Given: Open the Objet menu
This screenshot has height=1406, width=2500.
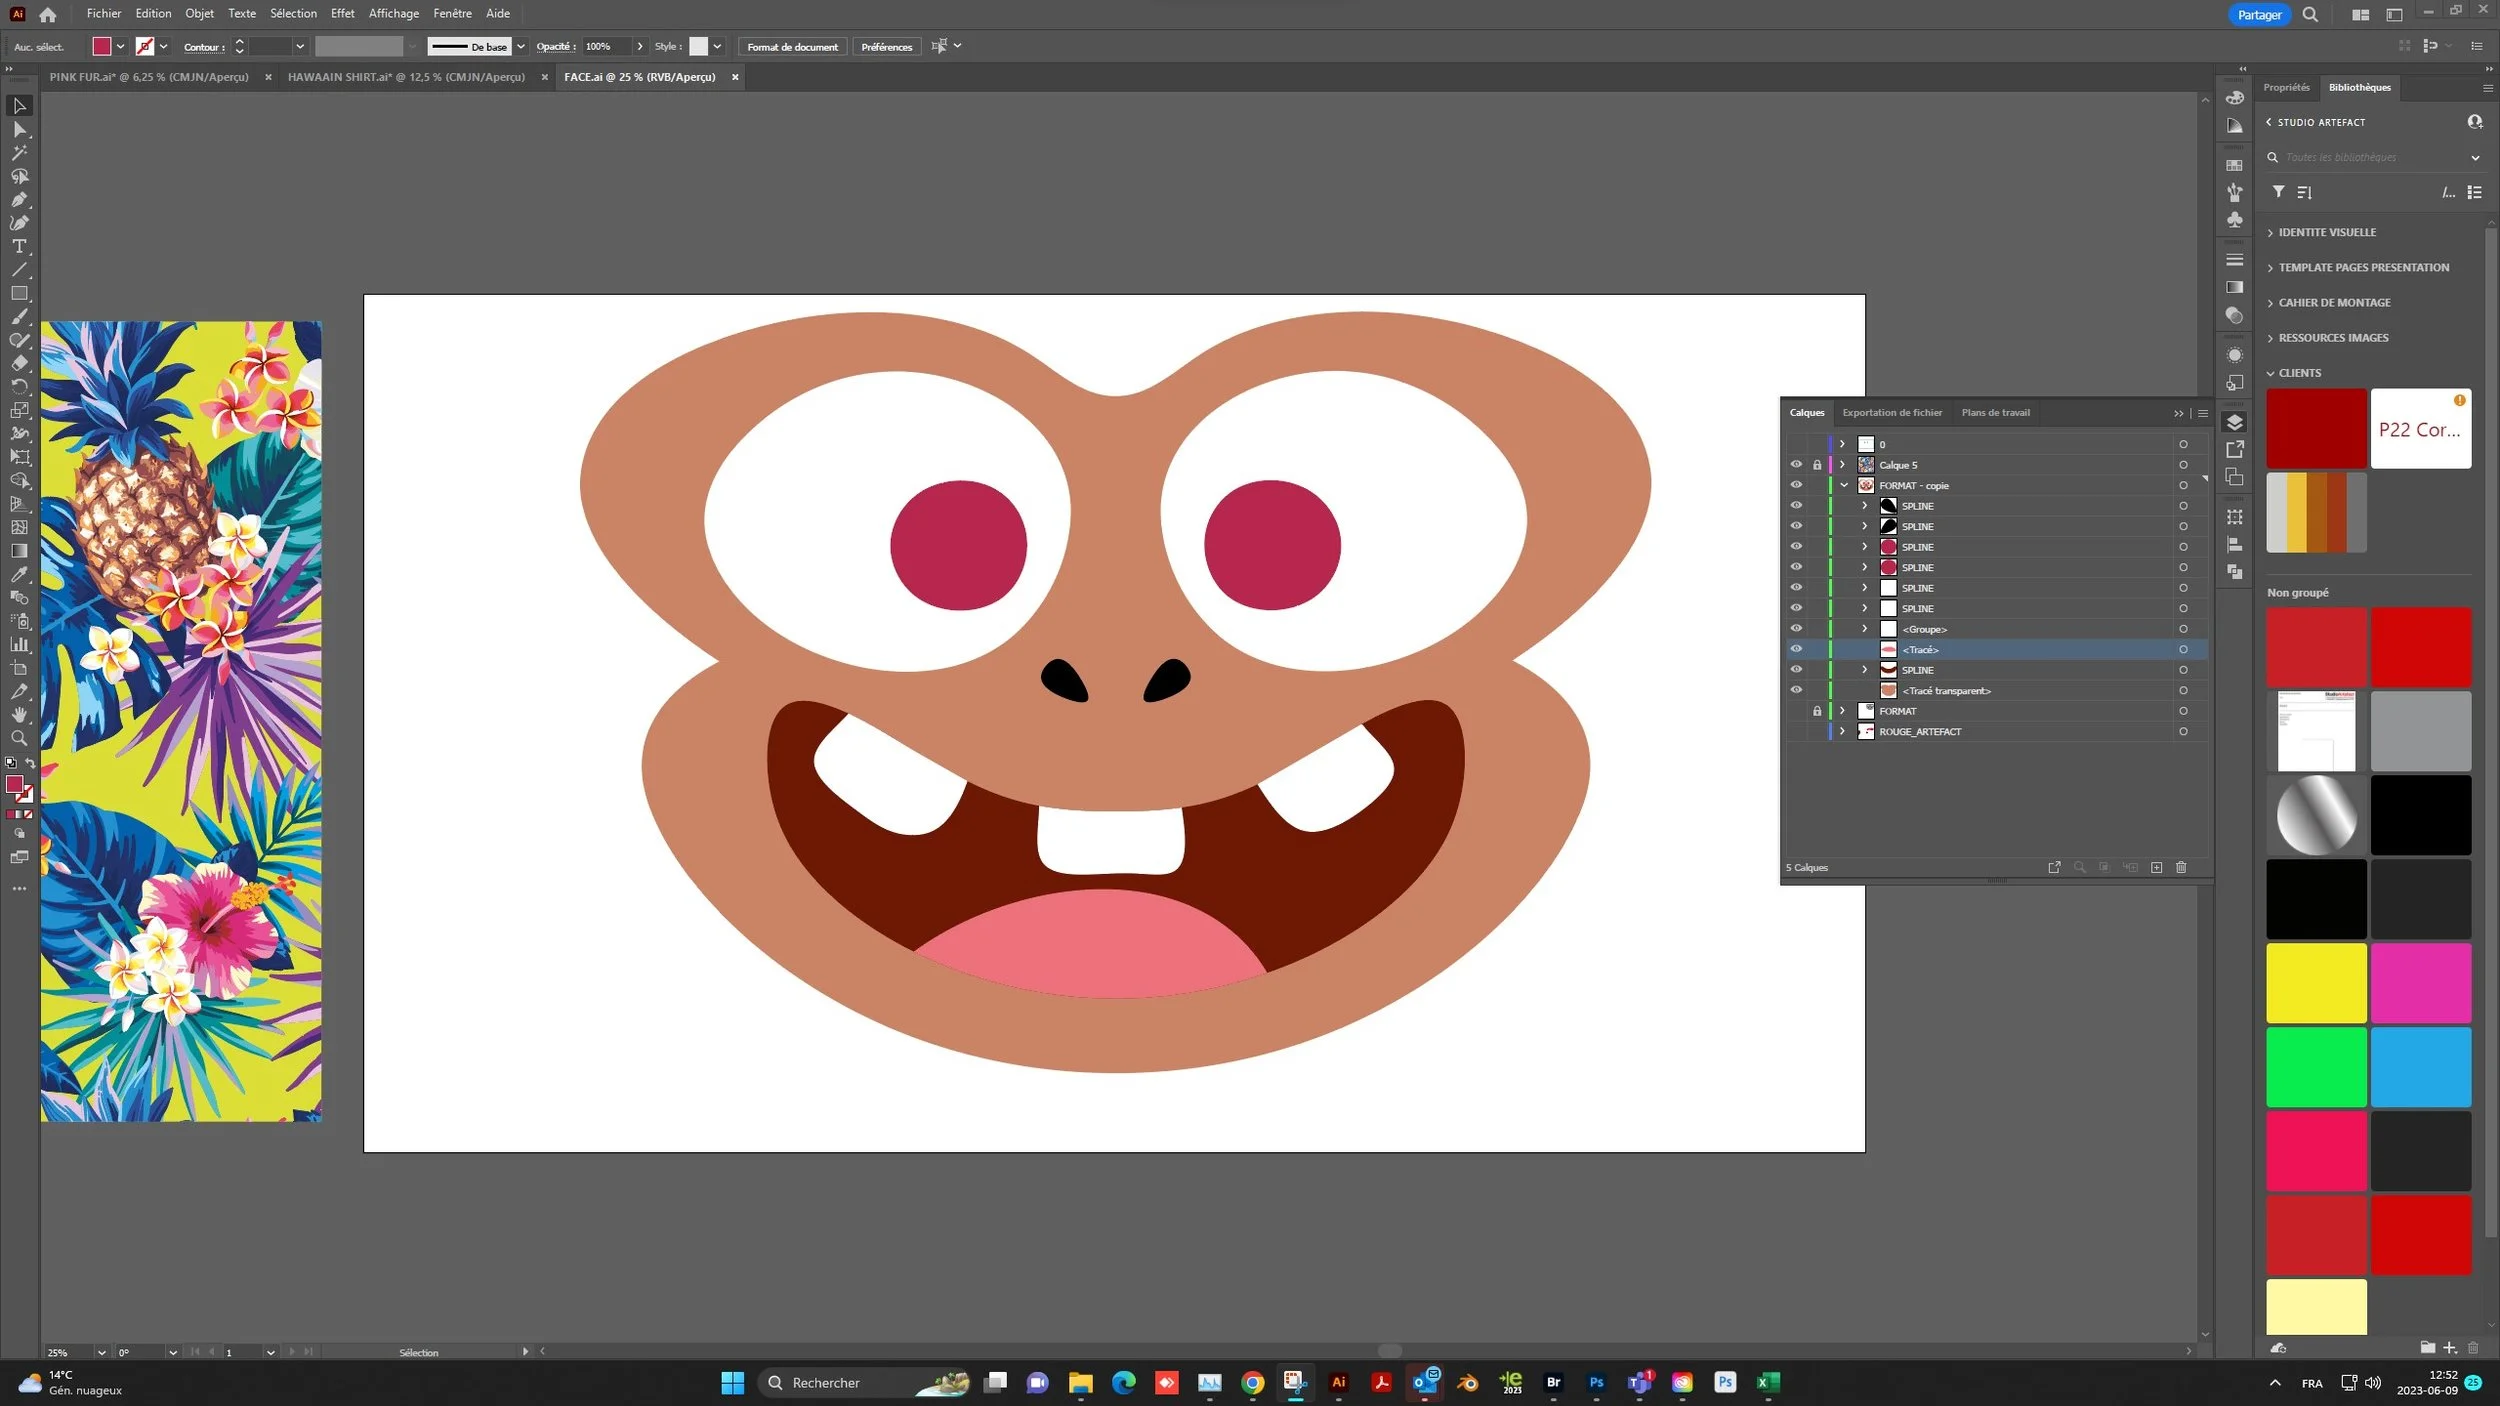Looking at the screenshot, I should point(199,13).
